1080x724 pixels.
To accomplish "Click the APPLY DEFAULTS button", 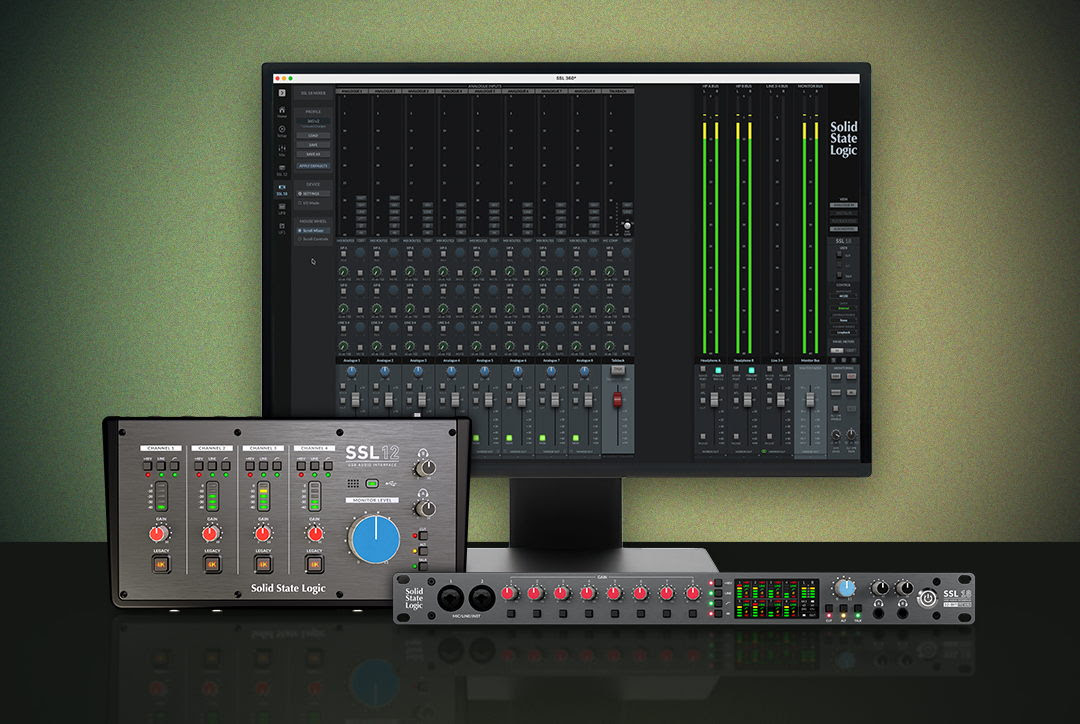I will pos(314,164).
